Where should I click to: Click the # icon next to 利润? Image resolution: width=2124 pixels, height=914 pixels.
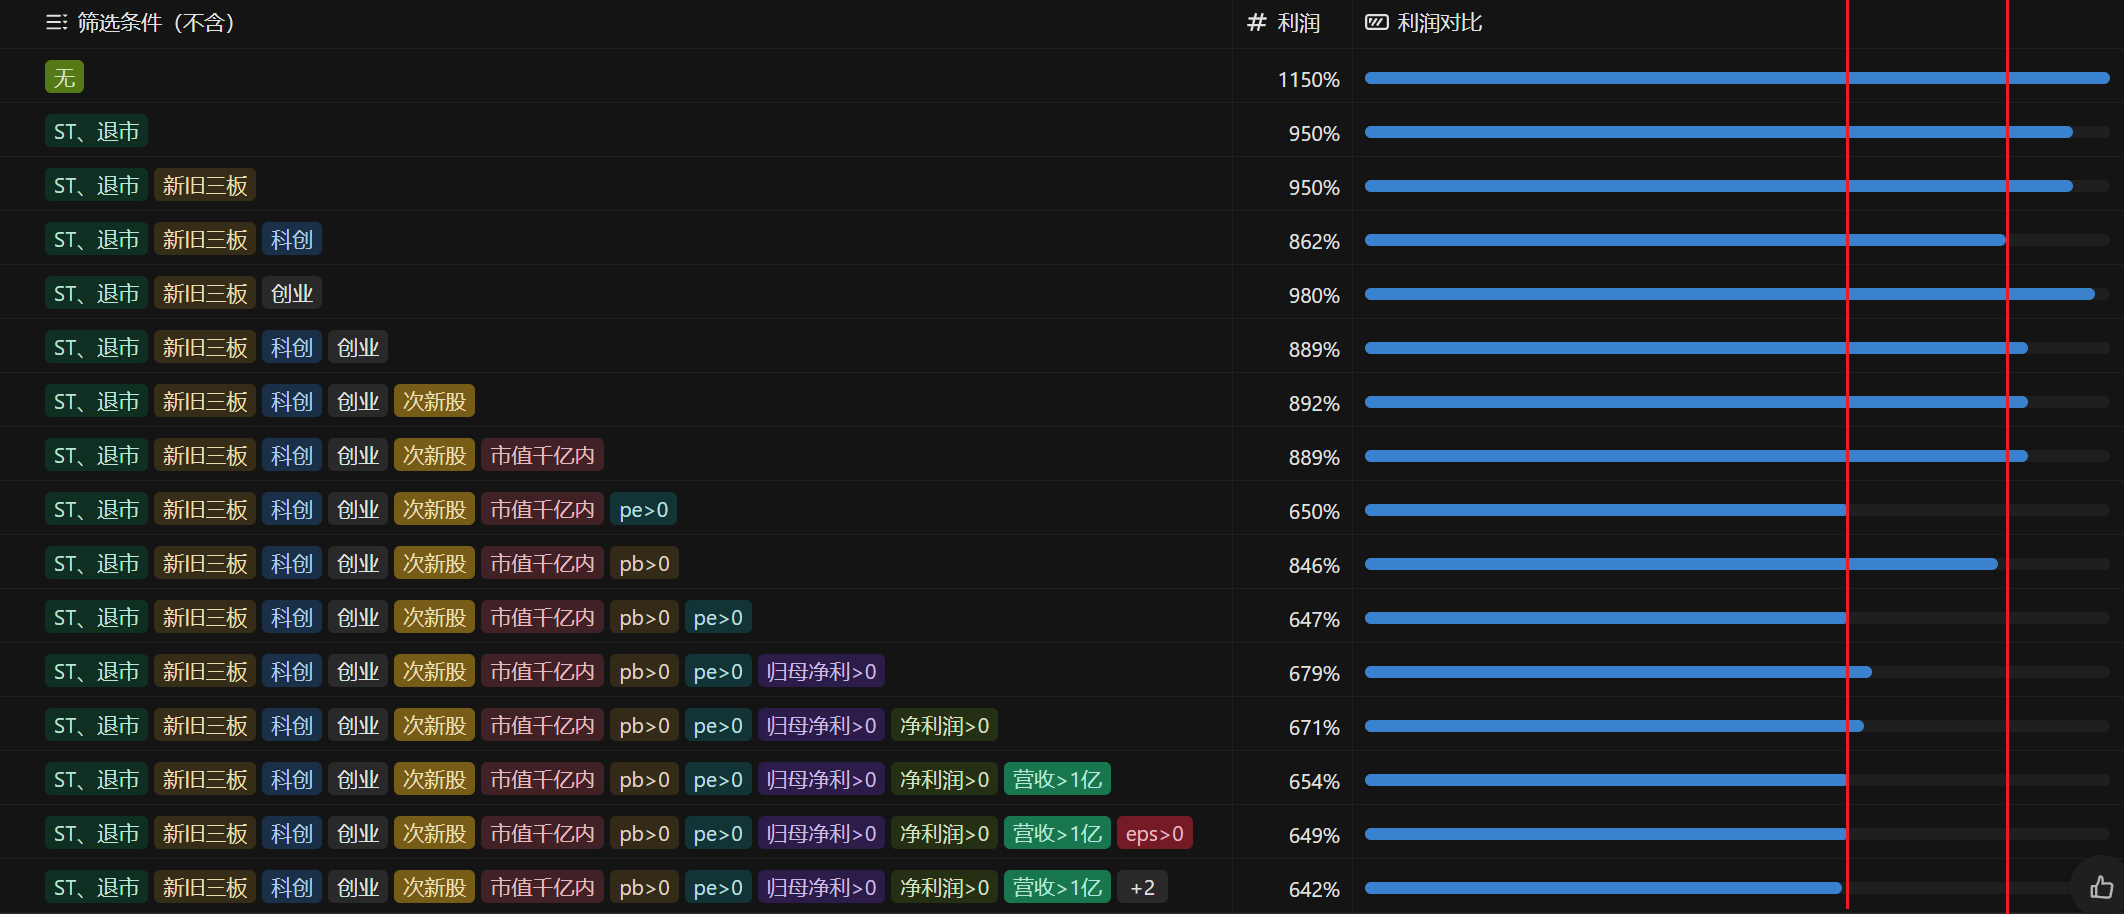[x=1256, y=23]
